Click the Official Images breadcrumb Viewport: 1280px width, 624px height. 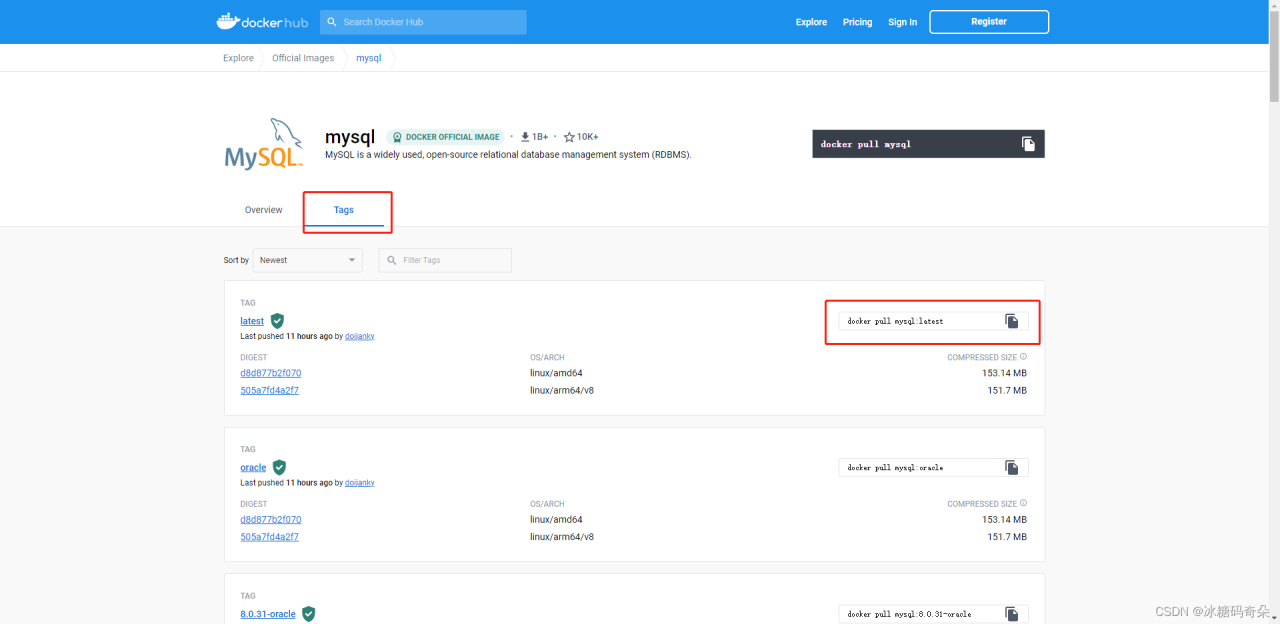tap(302, 57)
